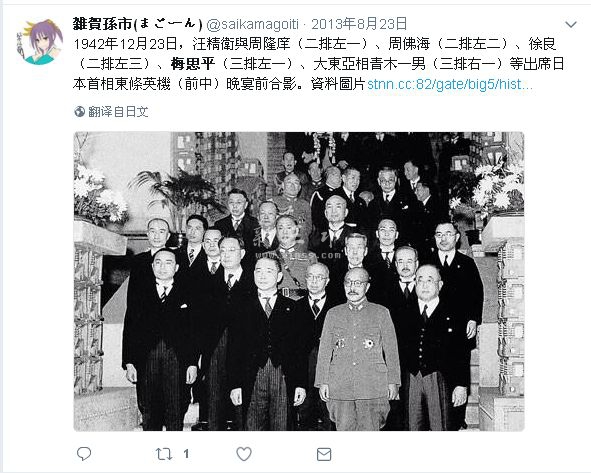Click the tweet text mentioning 東條英機
Image resolution: width=591 pixels, height=473 pixels.
(318, 64)
